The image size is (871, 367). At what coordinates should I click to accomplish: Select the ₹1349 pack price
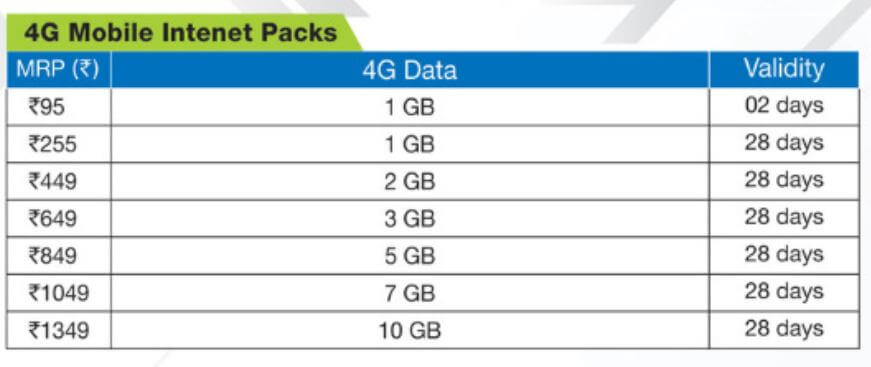[58, 330]
